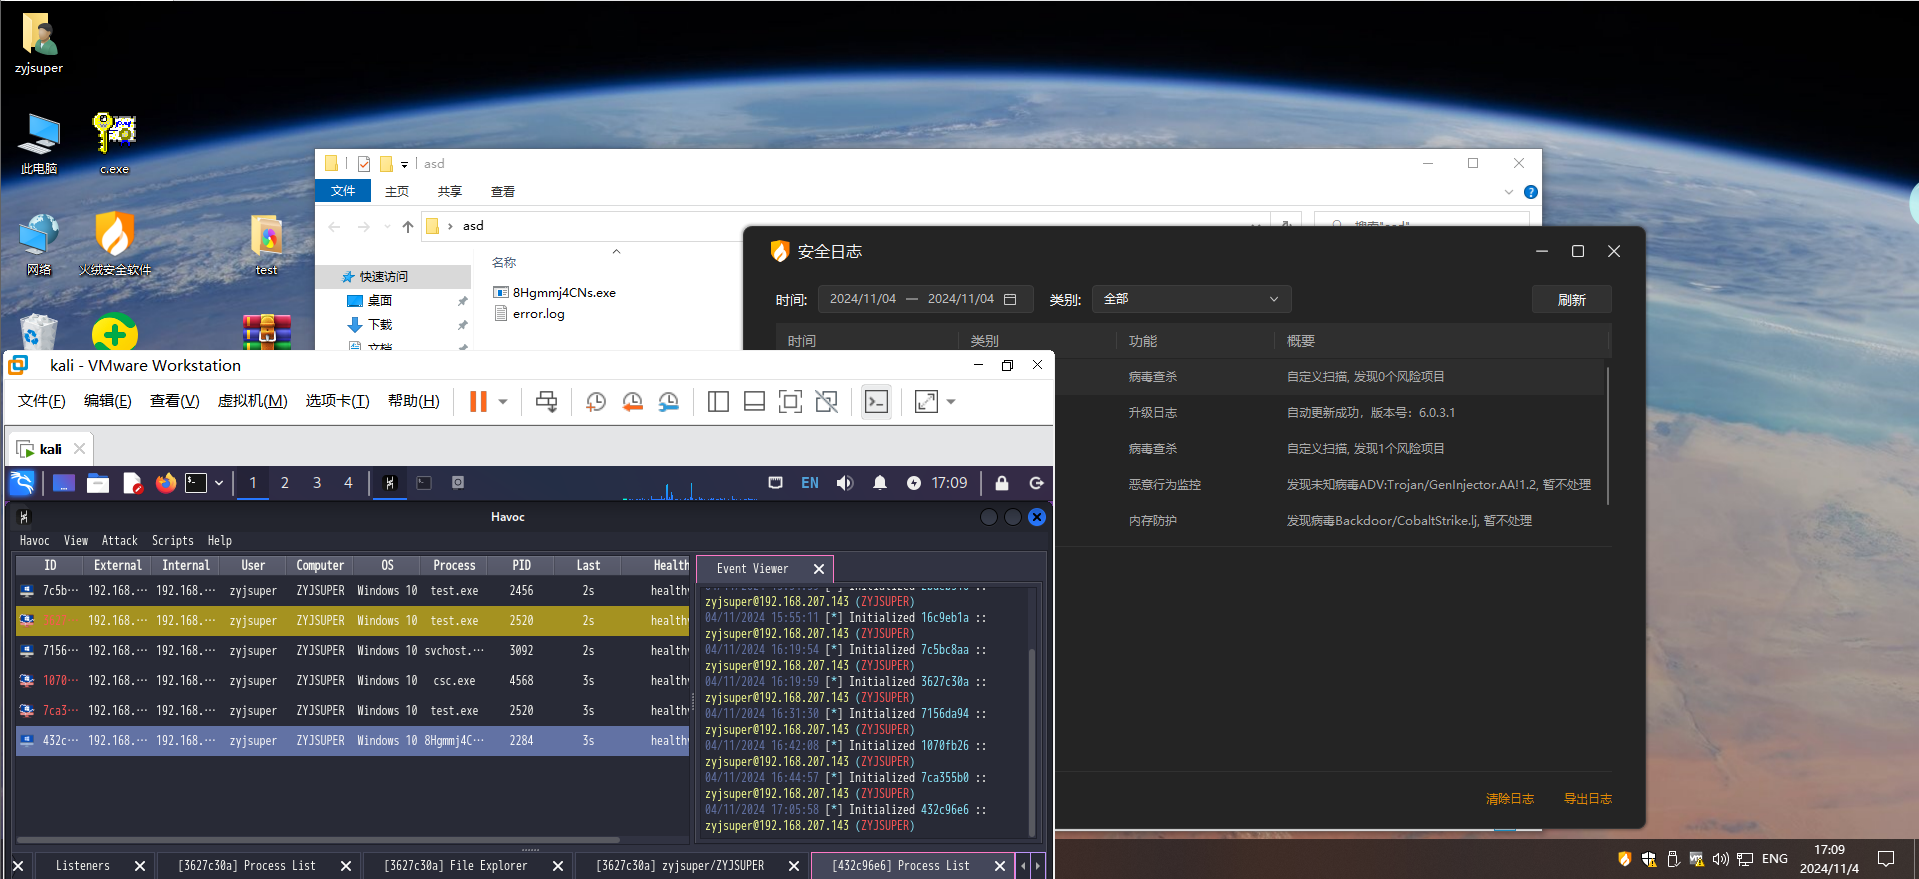This screenshot has width=1919, height=879.
Task: Open VMware 虚拟机(M) menu
Action: [253, 401]
